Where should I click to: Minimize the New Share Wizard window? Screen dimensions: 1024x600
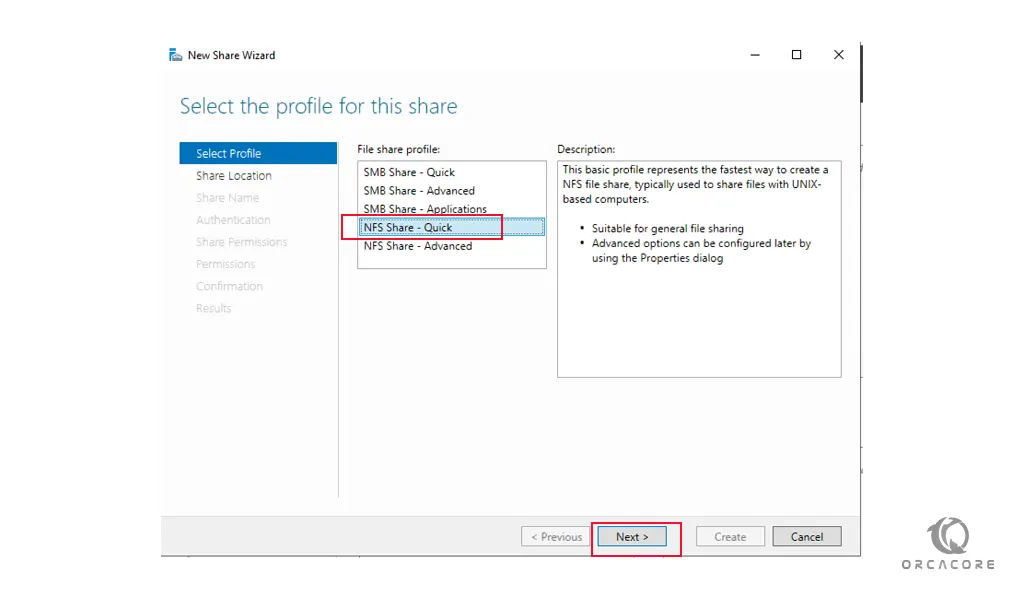click(x=755, y=55)
